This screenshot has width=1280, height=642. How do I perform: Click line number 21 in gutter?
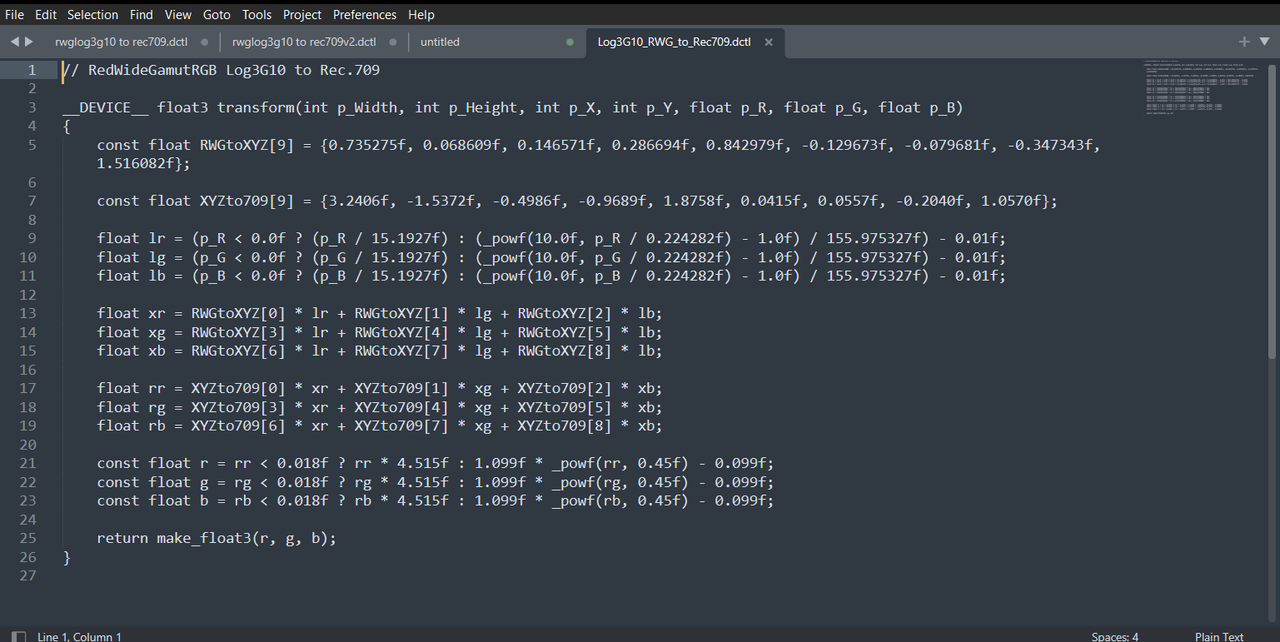[28, 463]
